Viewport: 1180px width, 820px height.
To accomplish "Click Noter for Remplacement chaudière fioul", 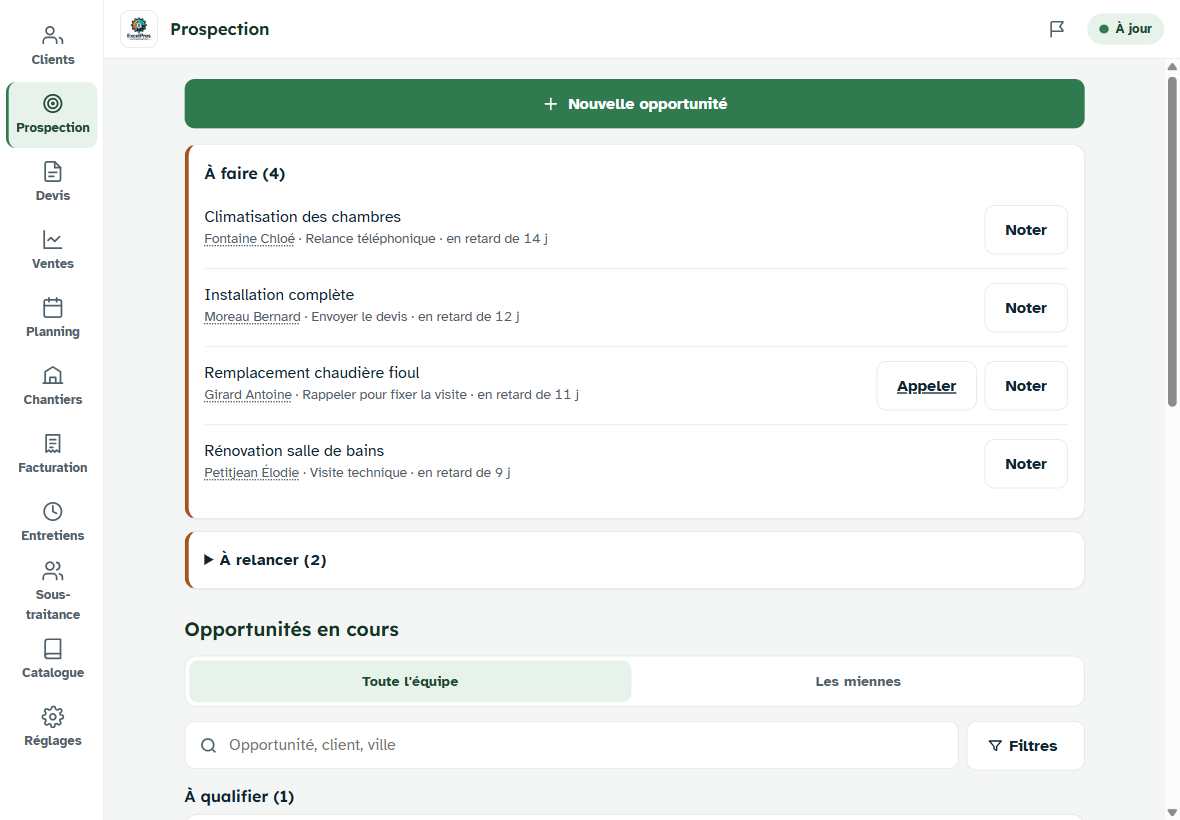I will [x=1026, y=386].
